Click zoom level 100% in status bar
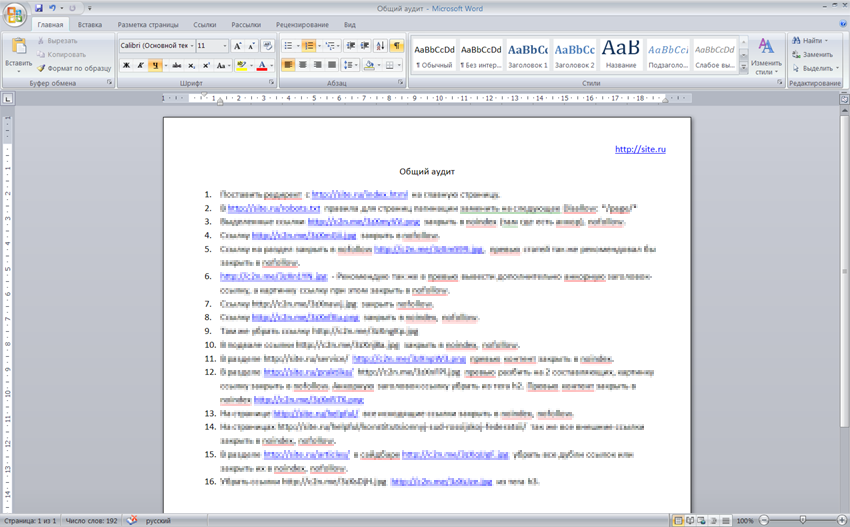The width and height of the screenshot is (850, 527). tap(745, 520)
